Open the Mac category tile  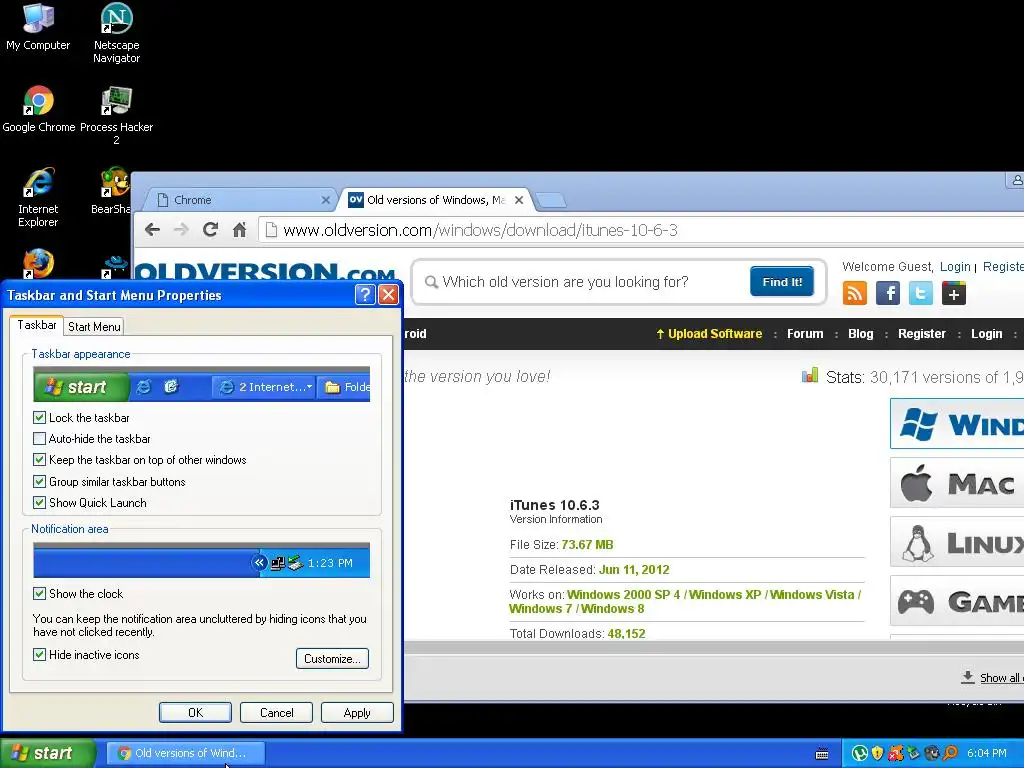coord(957,483)
